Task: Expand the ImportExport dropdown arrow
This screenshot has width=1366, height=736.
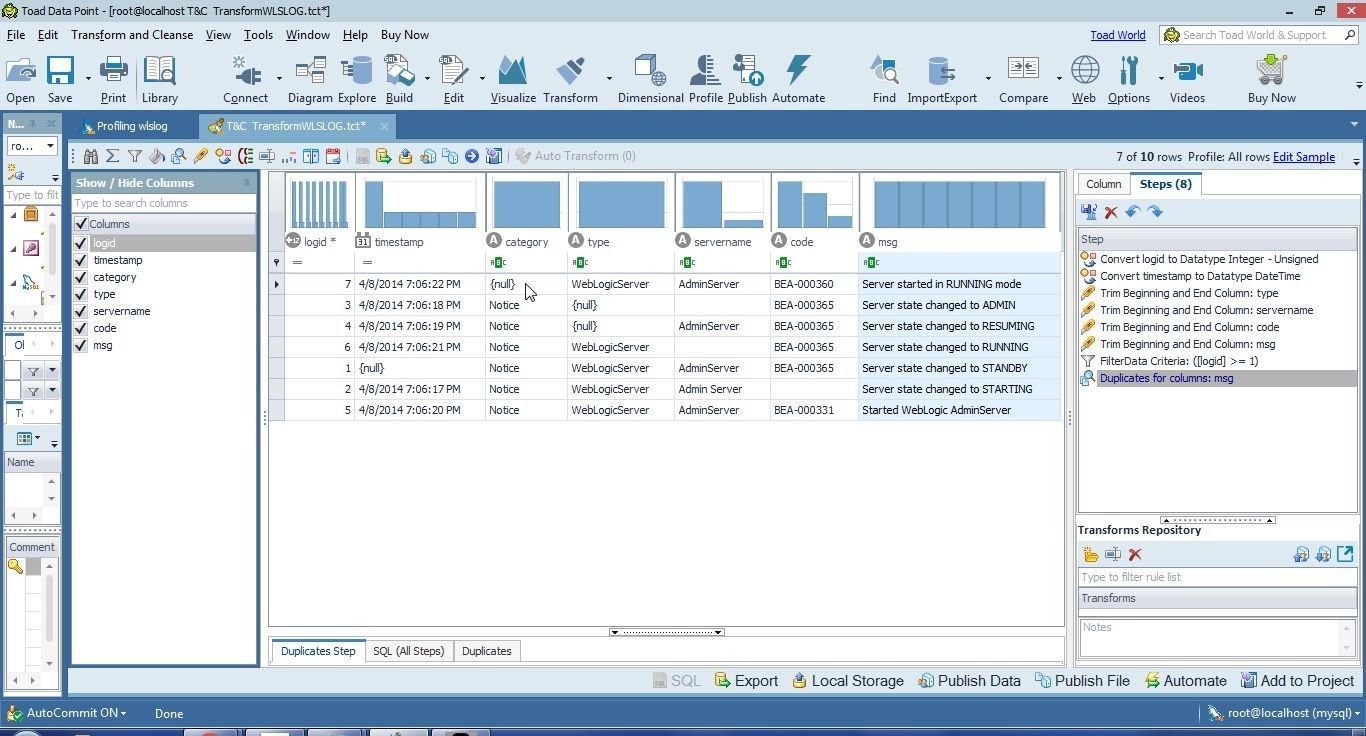Action: click(988, 79)
